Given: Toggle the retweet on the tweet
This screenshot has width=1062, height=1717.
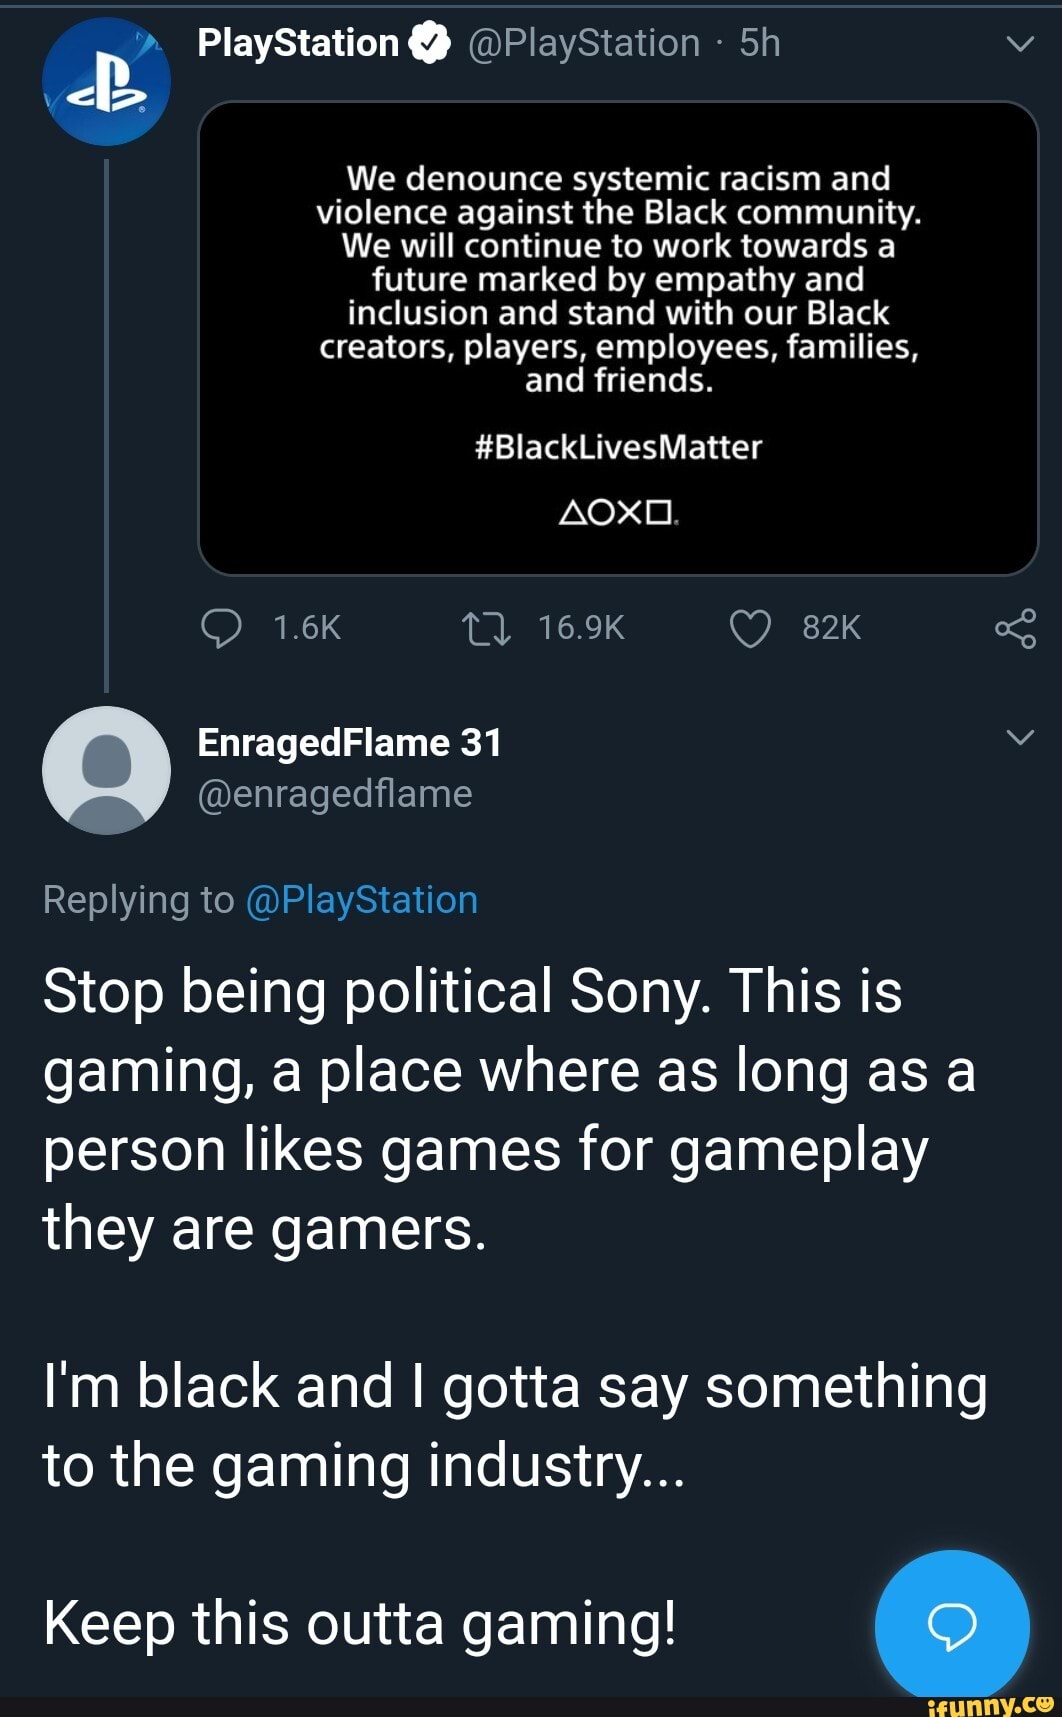Looking at the screenshot, I should [x=489, y=628].
